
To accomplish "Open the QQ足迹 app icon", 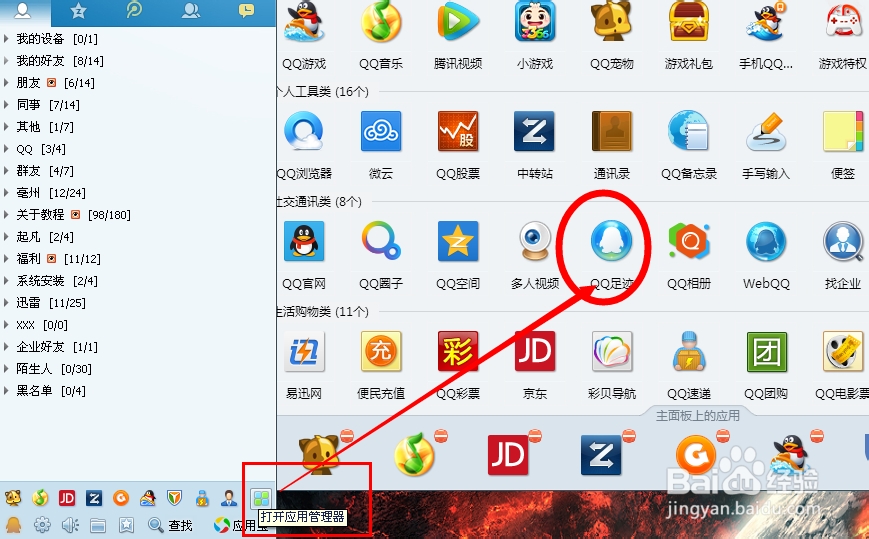I will point(612,241).
